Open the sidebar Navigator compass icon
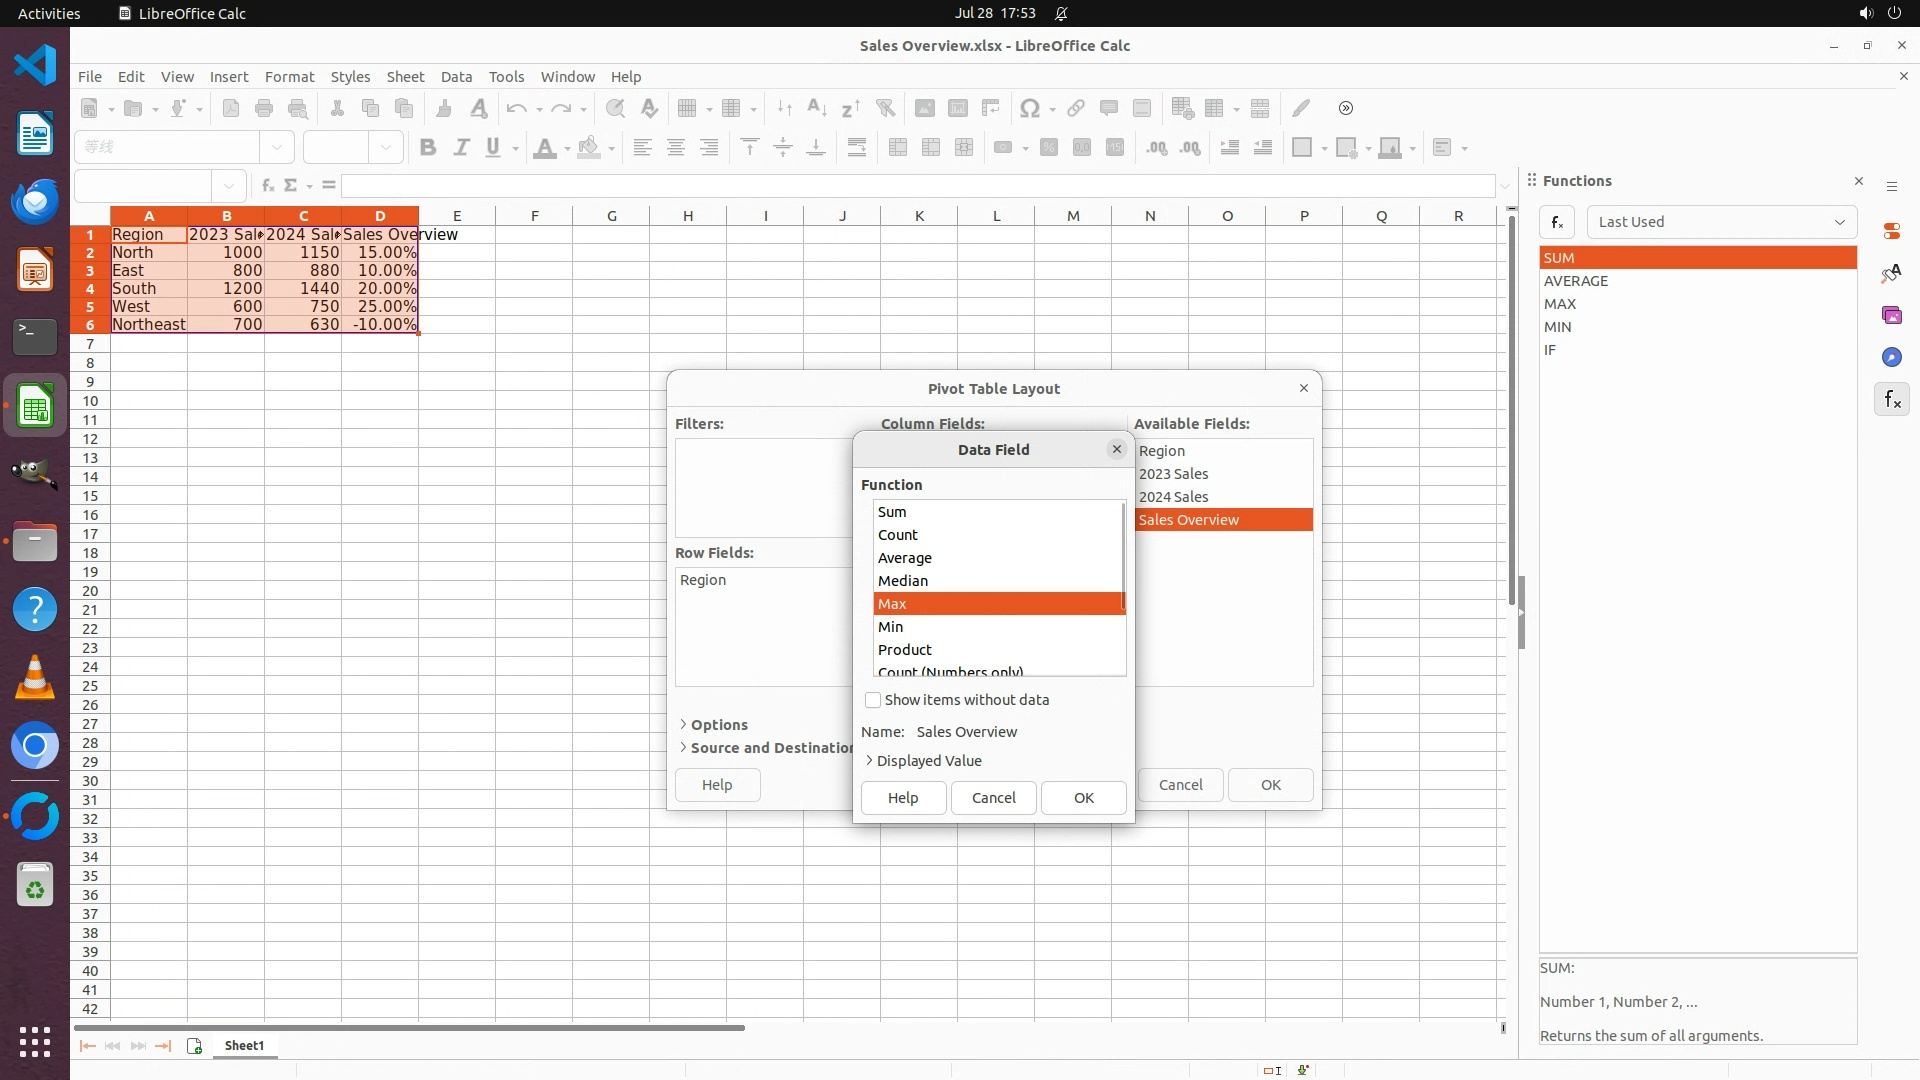 click(1891, 358)
